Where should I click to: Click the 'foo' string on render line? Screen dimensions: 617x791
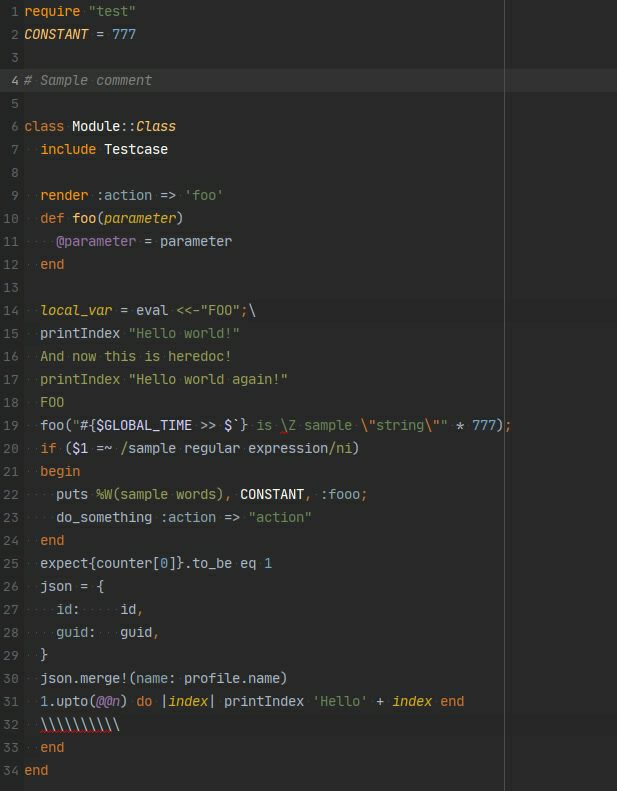click(204, 195)
